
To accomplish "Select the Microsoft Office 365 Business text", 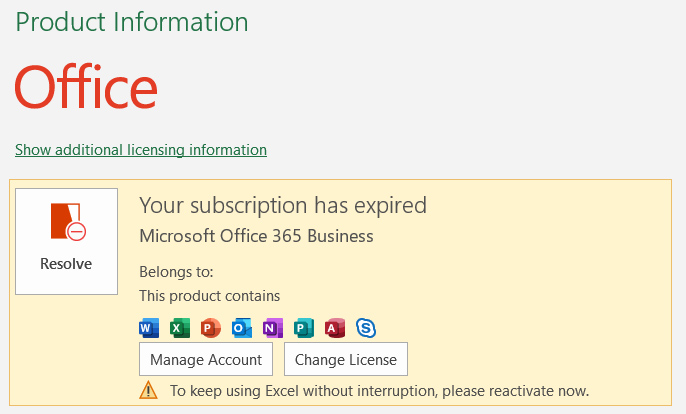I will 256,236.
